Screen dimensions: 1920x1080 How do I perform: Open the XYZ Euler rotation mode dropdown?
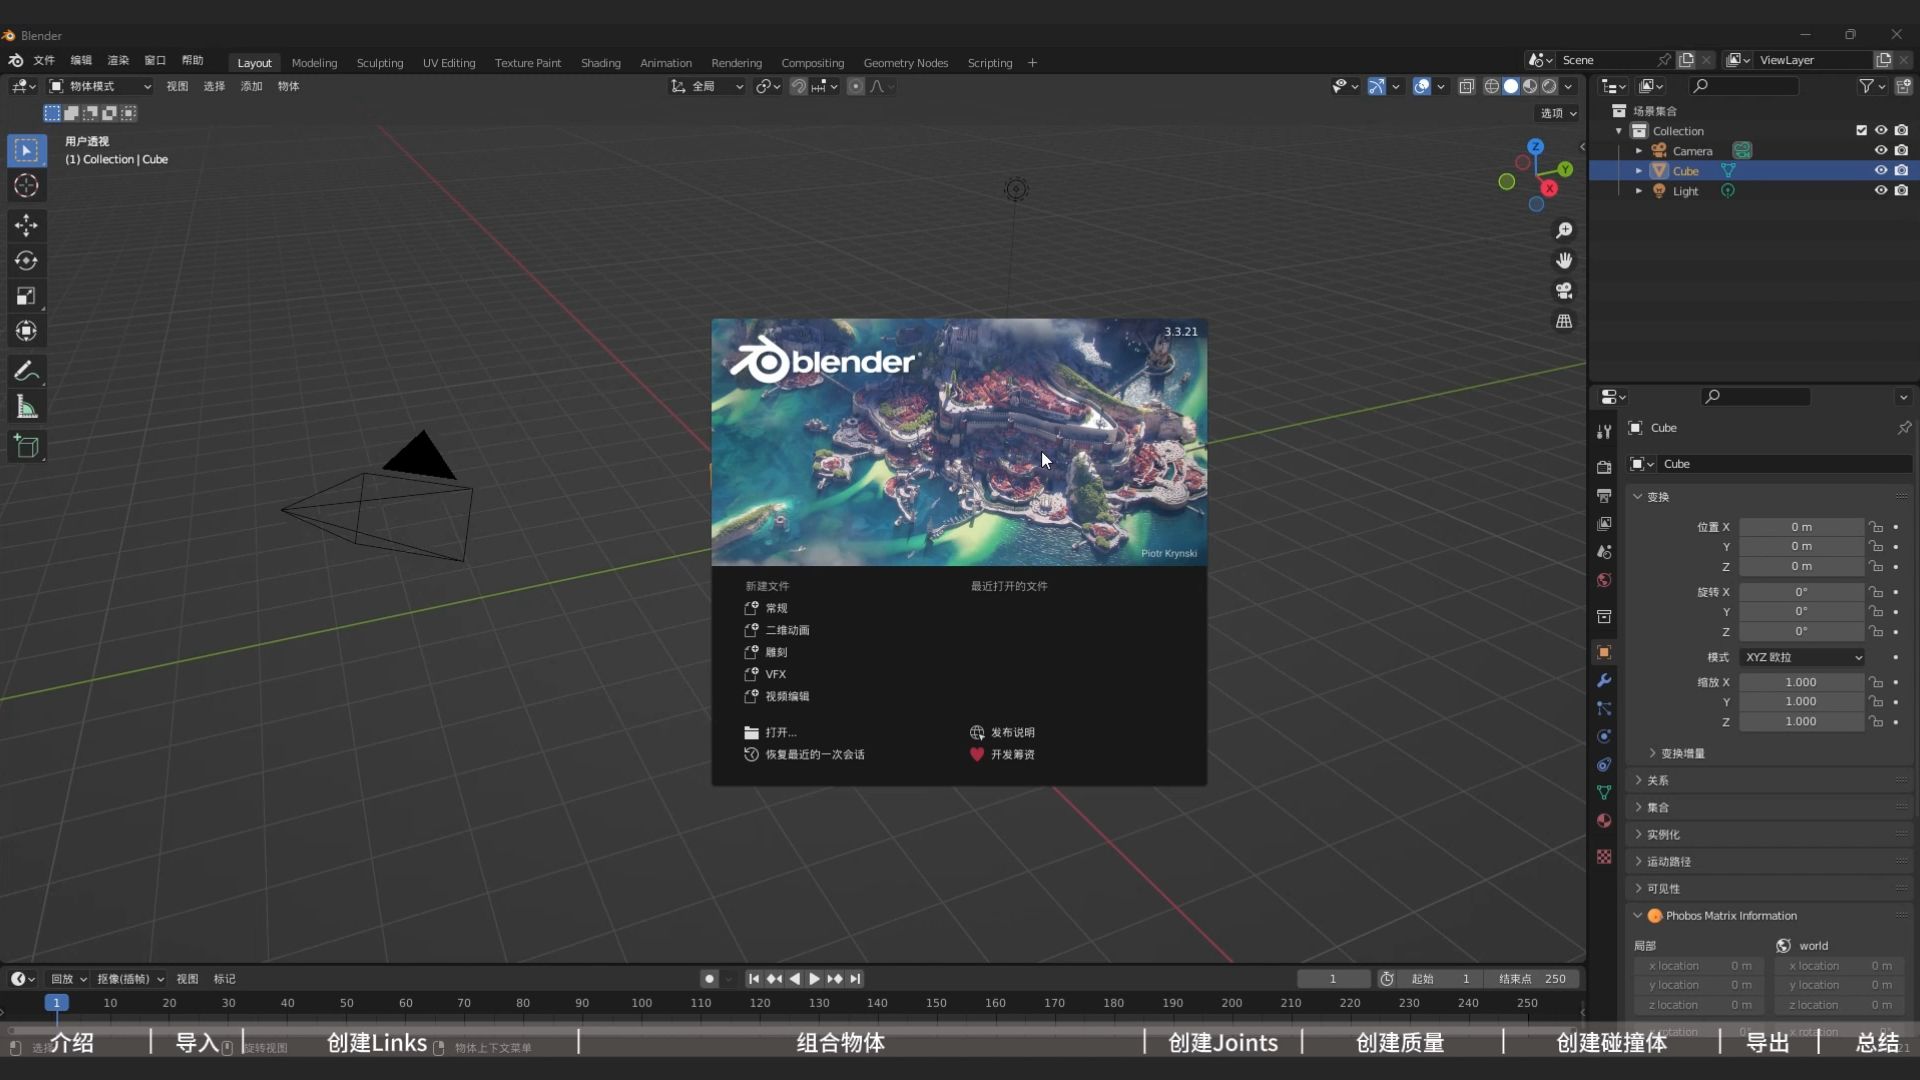pyautogui.click(x=1802, y=657)
